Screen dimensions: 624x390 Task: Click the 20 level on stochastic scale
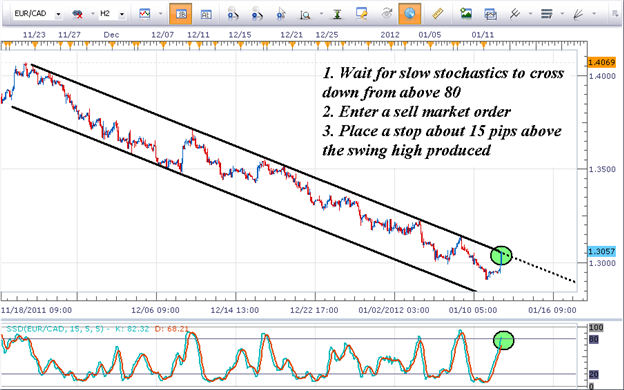click(594, 374)
